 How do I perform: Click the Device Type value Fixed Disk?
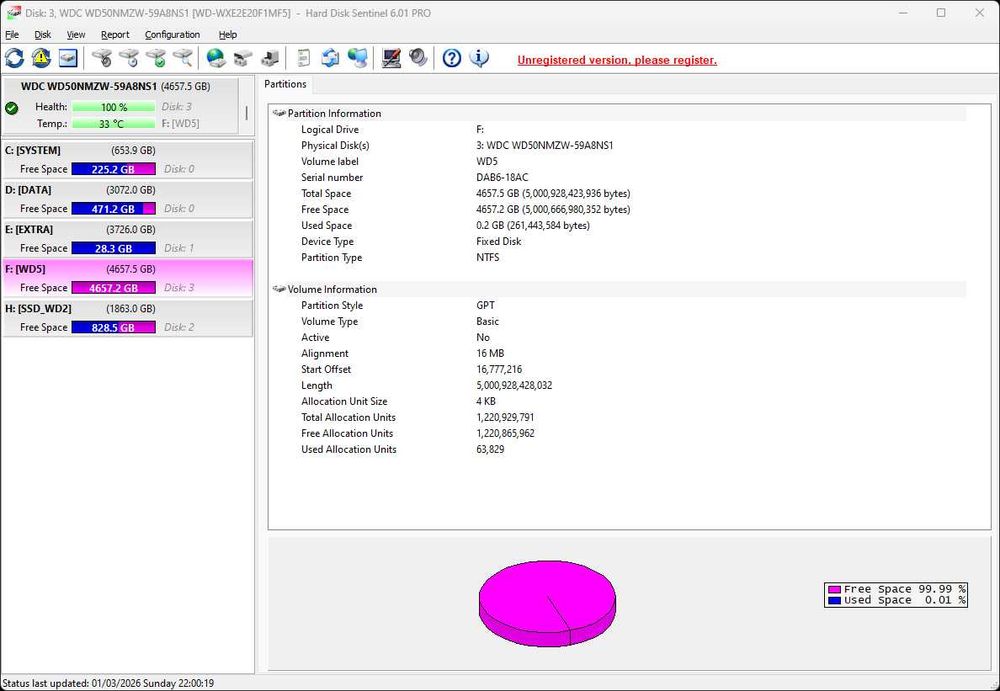click(x=499, y=241)
